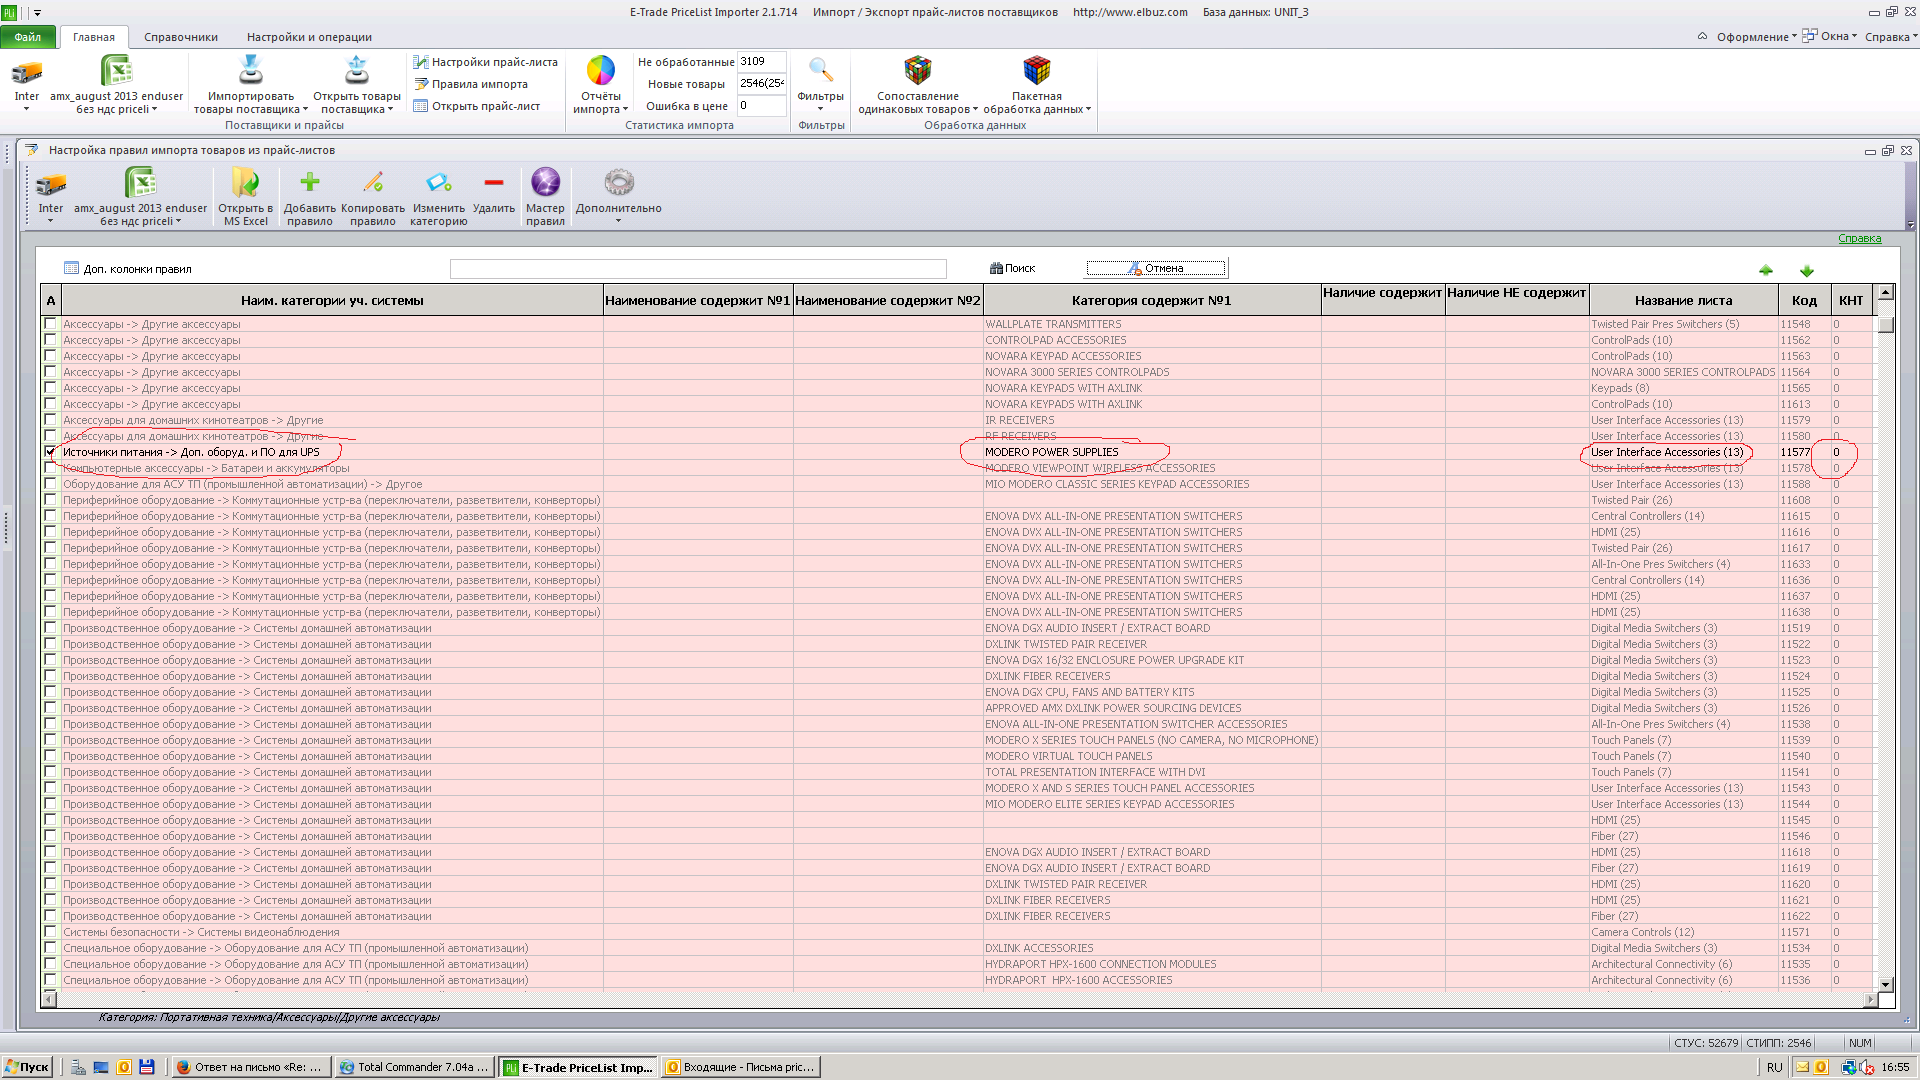Click green up arrow above table
Viewport: 1920px width, 1080px height.
pos(1766,271)
